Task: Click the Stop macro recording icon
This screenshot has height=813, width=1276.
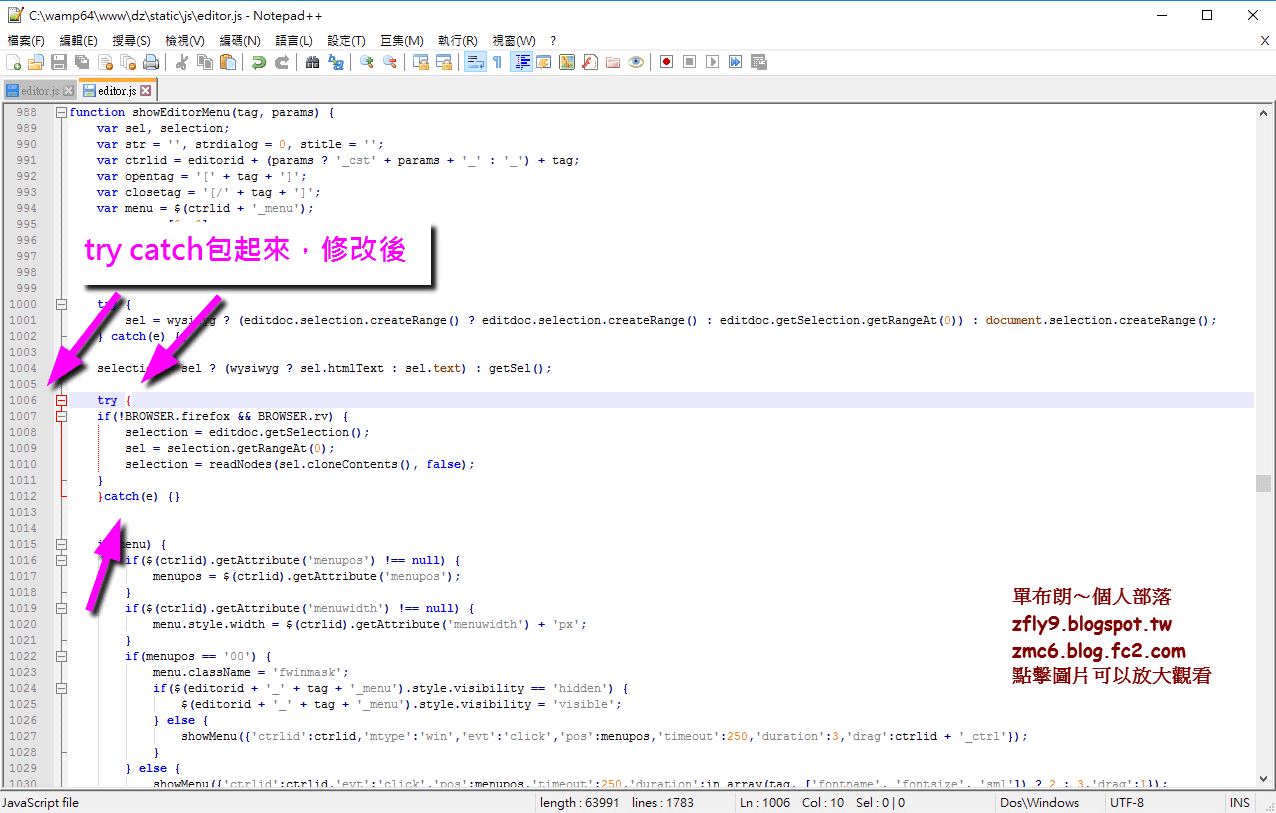Action: (x=690, y=62)
